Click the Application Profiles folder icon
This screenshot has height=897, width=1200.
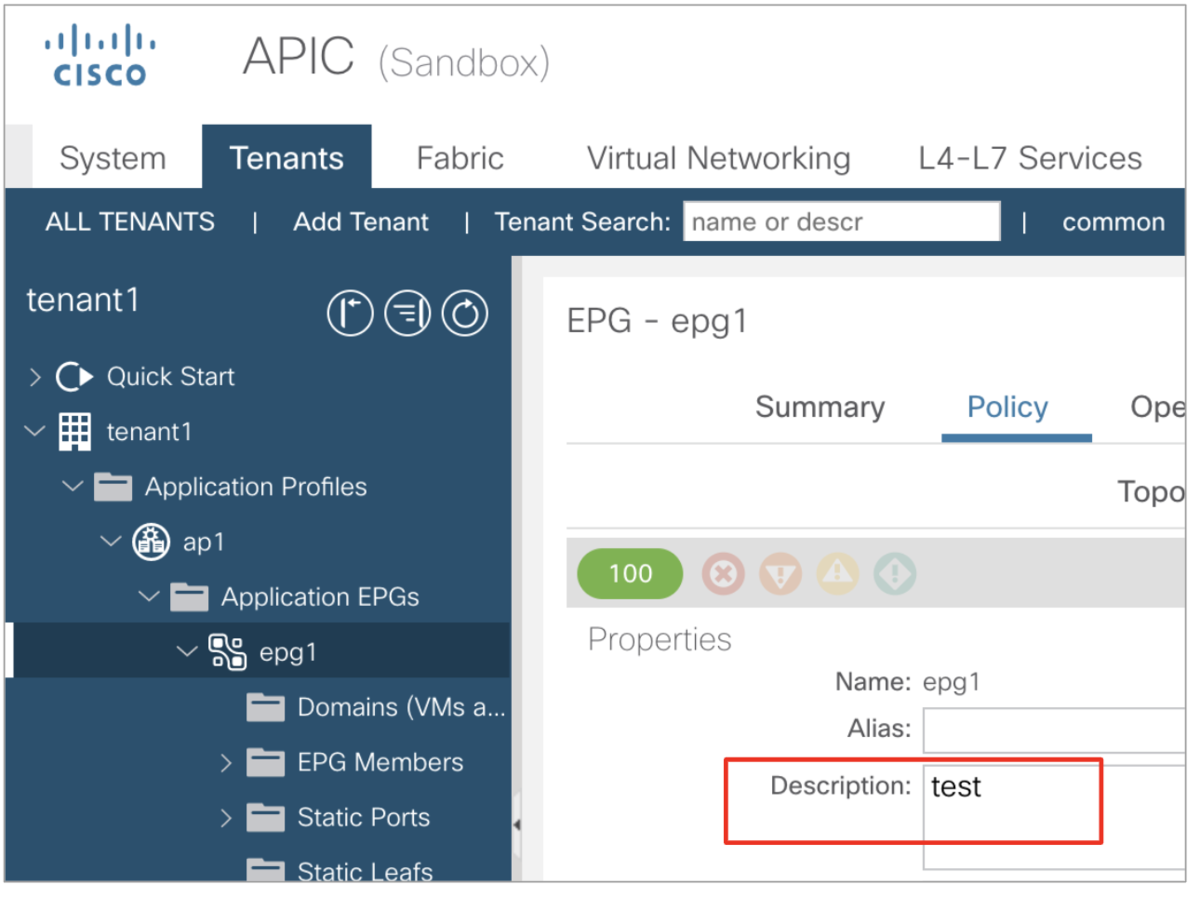pyautogui.click(x=113, y=487)
